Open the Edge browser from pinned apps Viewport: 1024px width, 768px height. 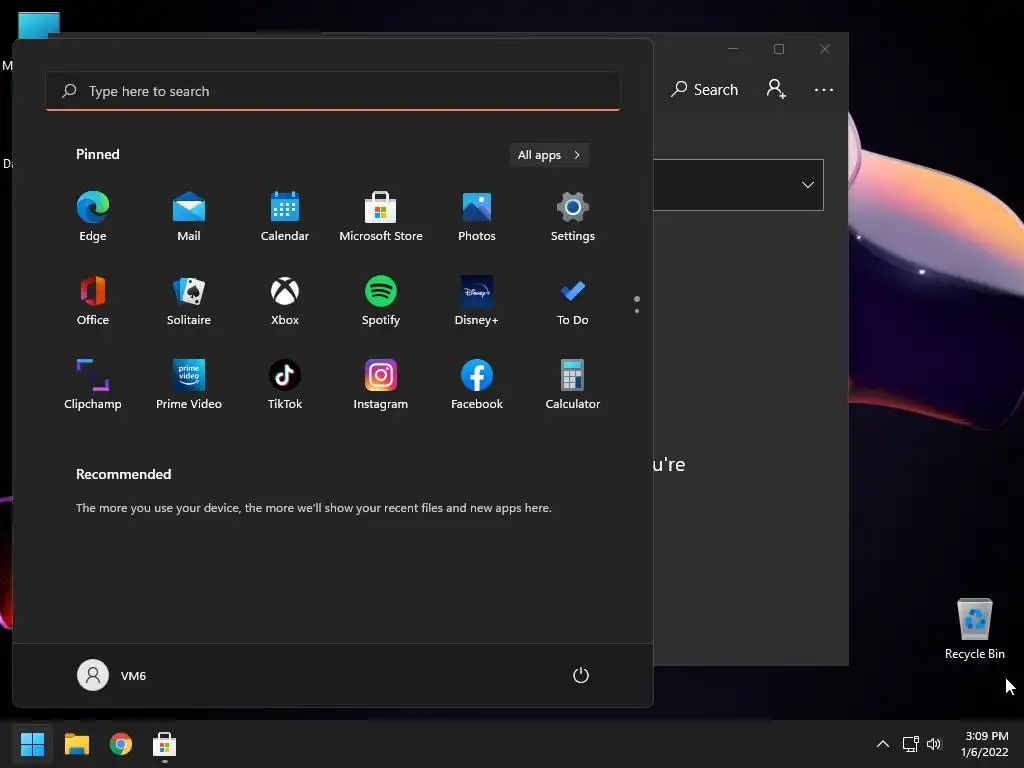[93, 217]
